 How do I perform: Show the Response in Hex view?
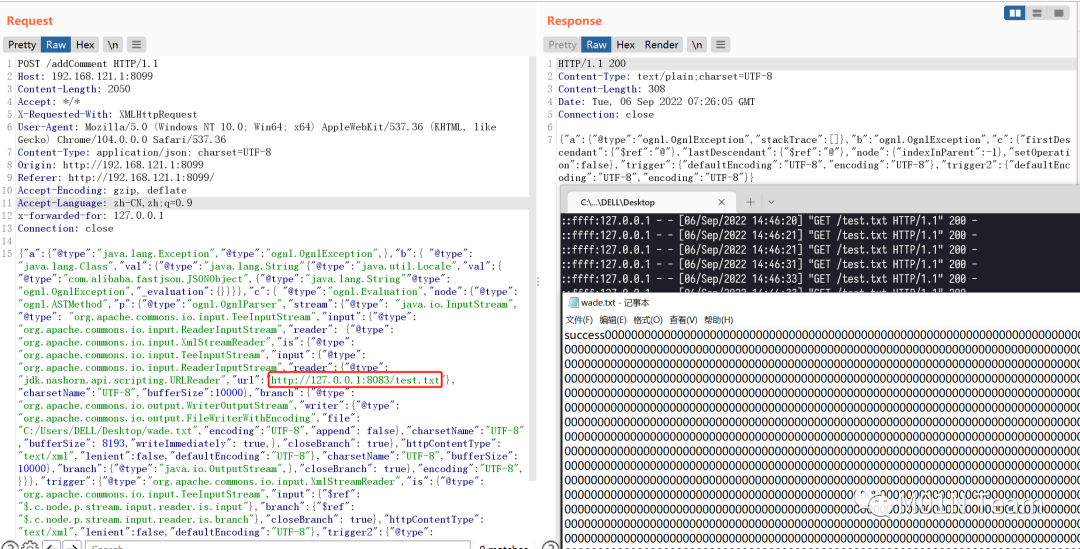click(x=625, y=45)
